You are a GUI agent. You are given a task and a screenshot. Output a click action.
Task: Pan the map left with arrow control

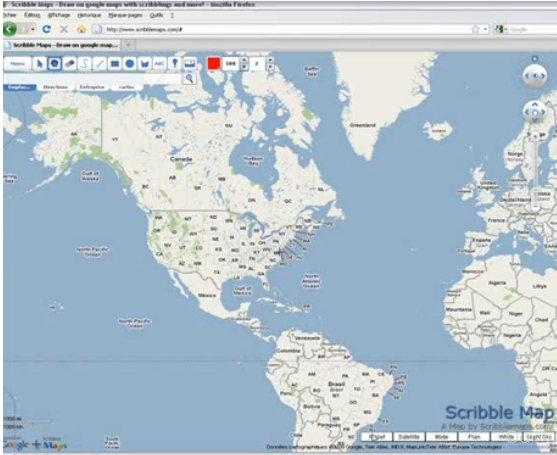527,113
